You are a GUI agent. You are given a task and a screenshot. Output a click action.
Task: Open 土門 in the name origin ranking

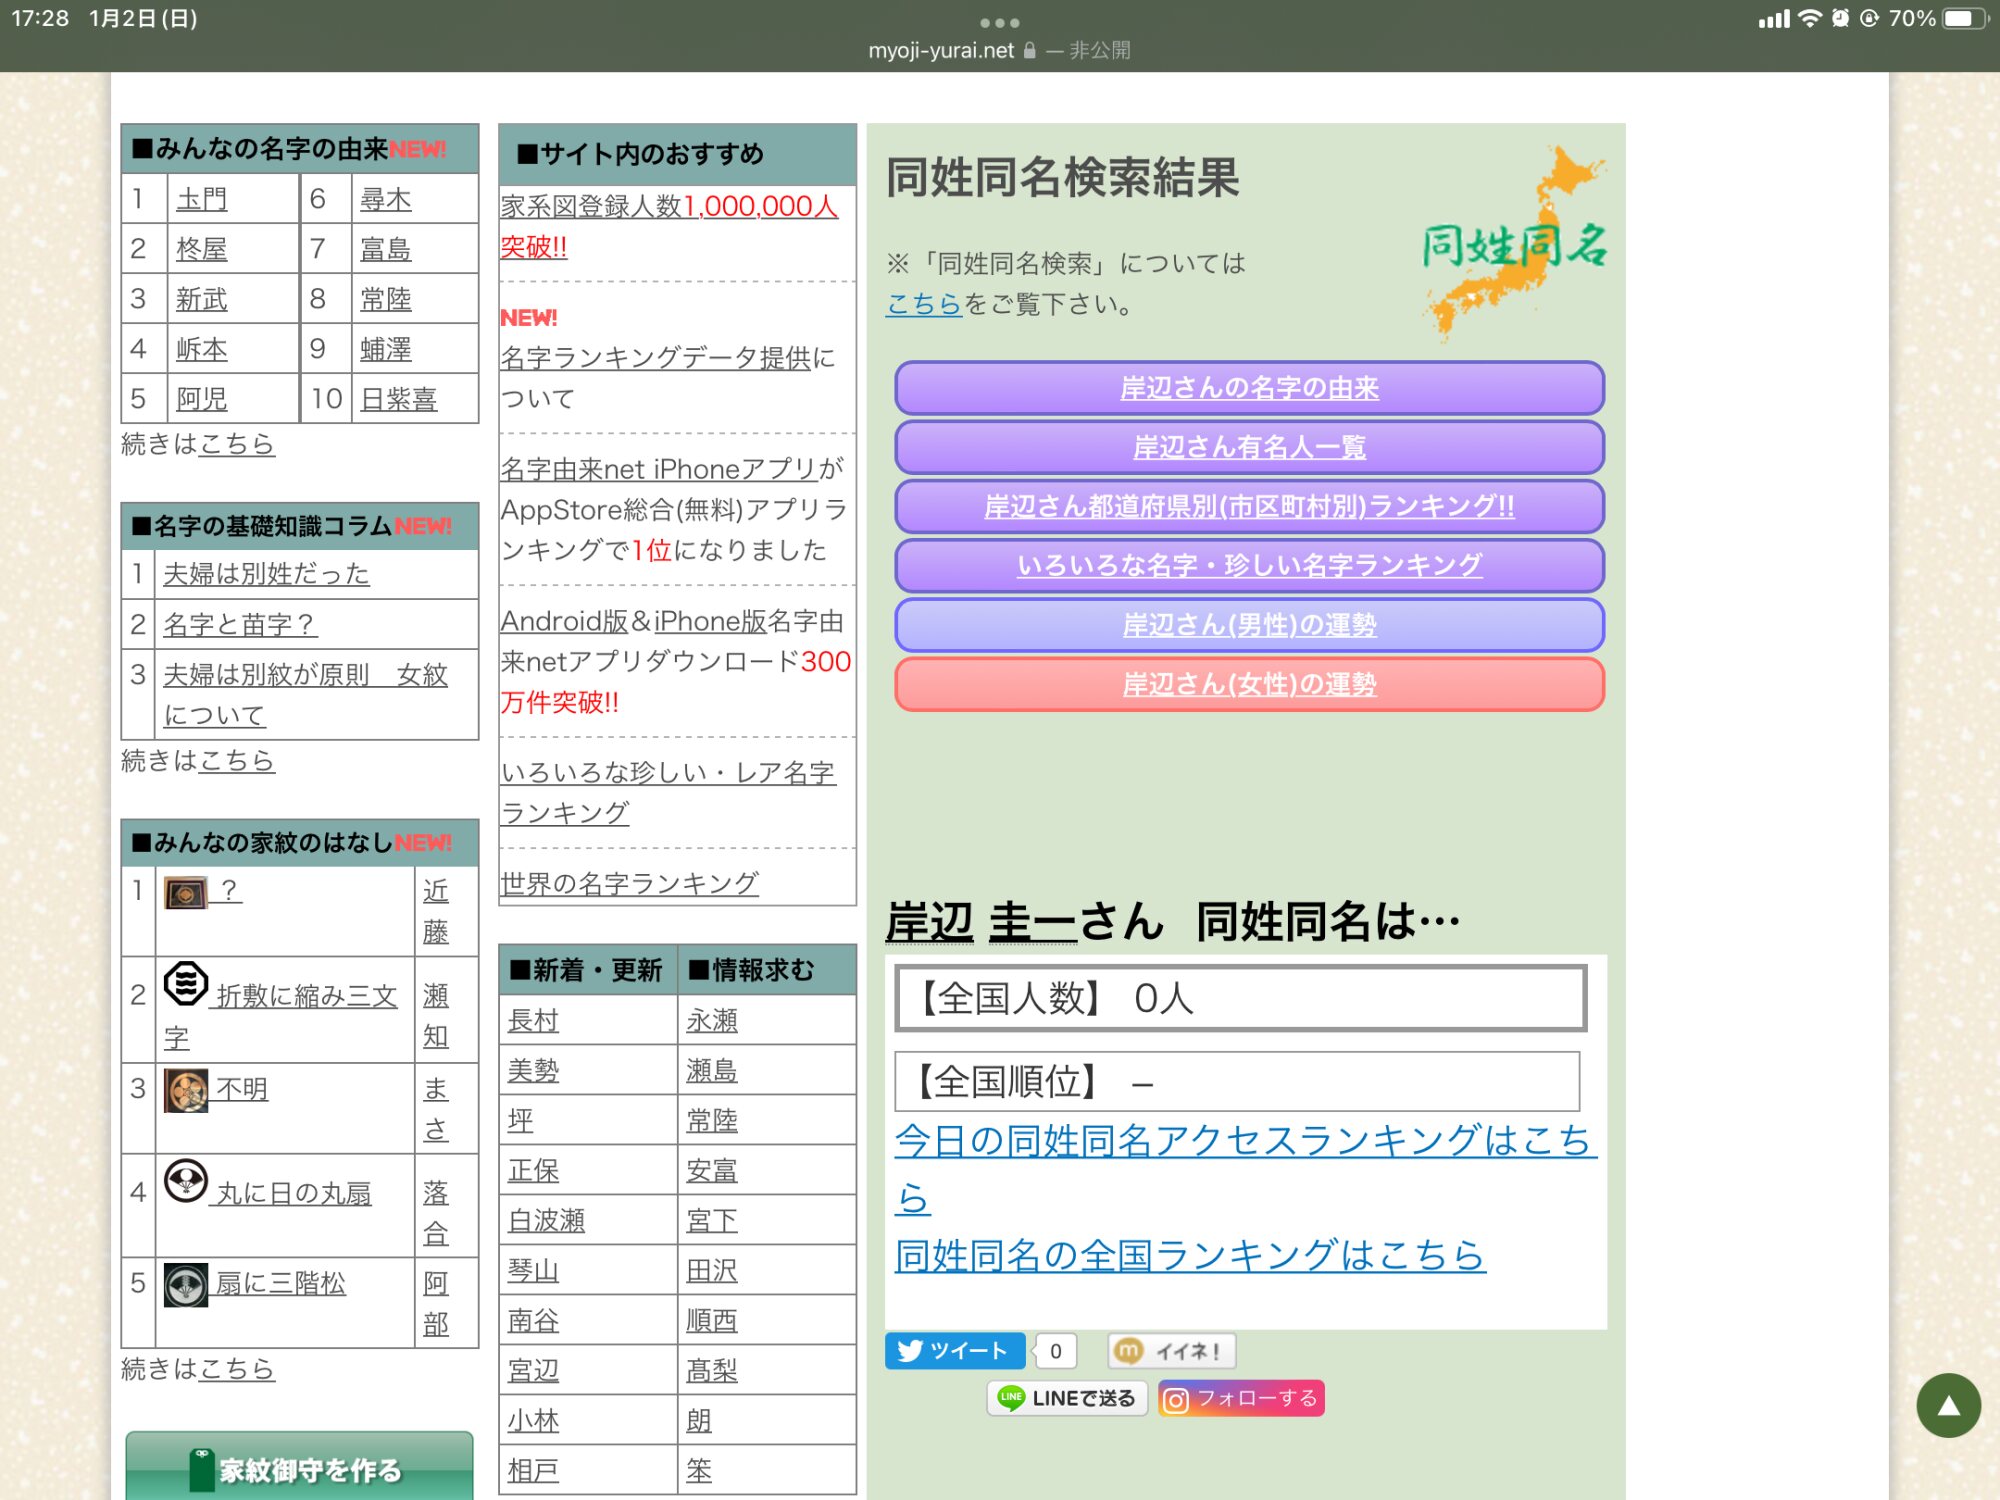[x=201, y=199]
